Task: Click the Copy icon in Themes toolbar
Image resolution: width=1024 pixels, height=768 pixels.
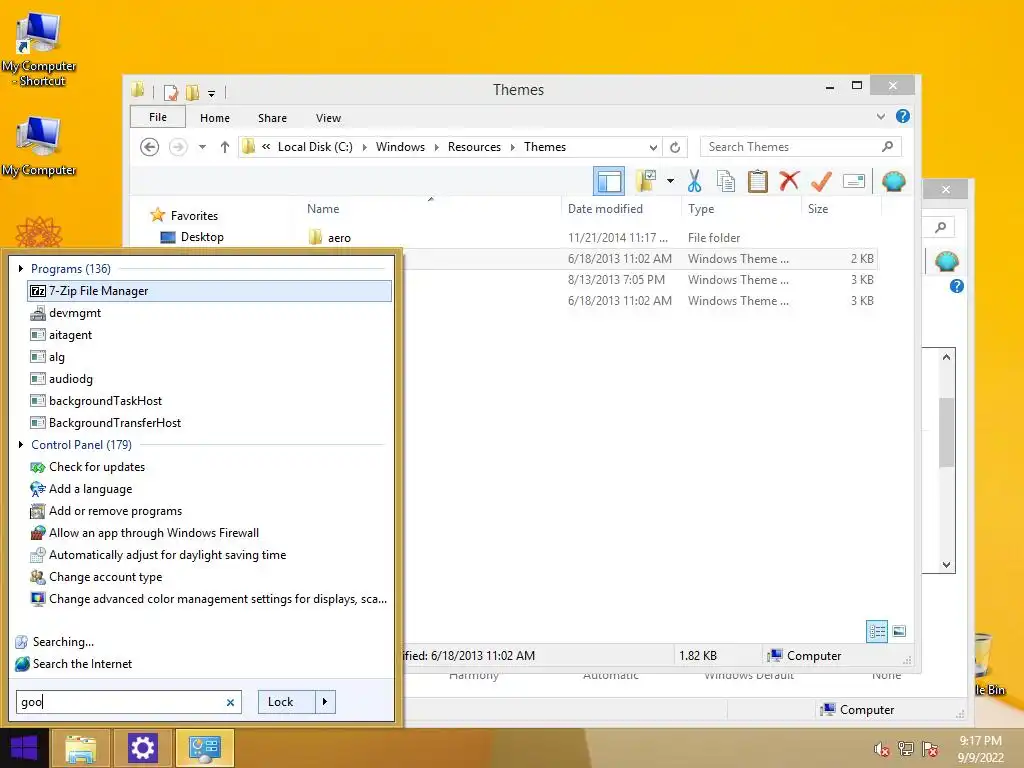Action: coord(726,181)
